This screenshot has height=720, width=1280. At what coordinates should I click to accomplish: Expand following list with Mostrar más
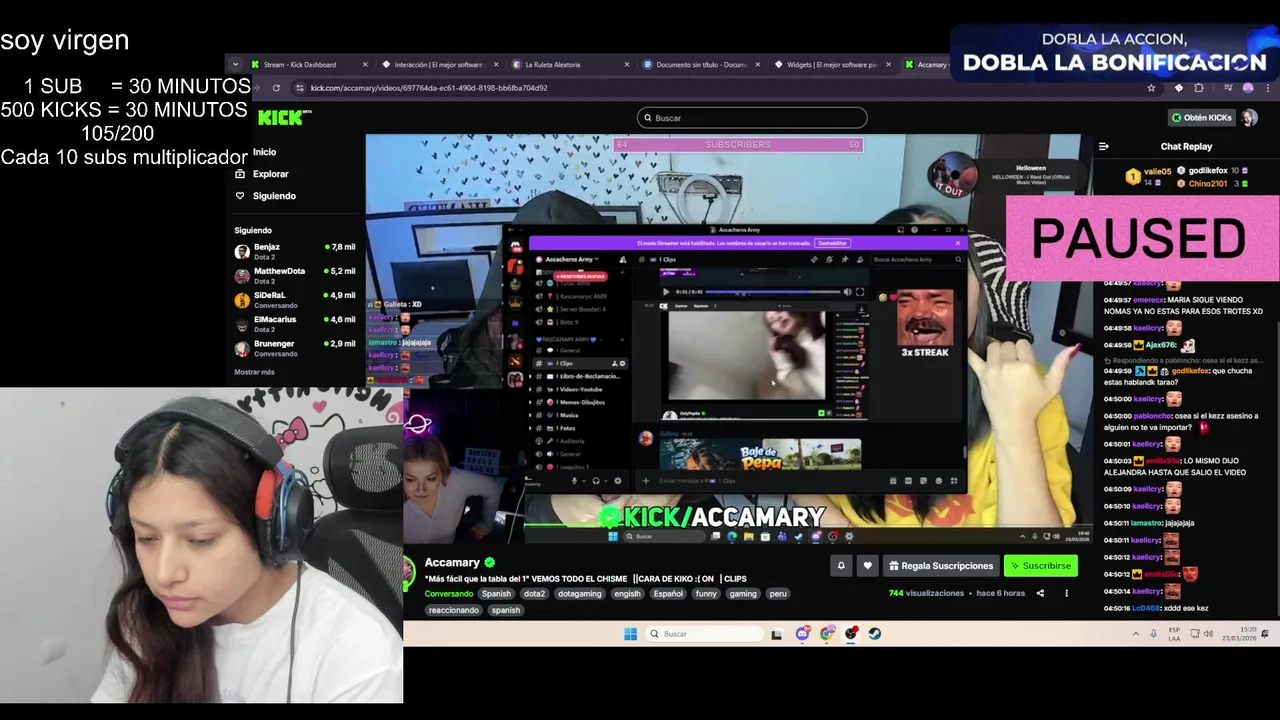click(254, 372)
